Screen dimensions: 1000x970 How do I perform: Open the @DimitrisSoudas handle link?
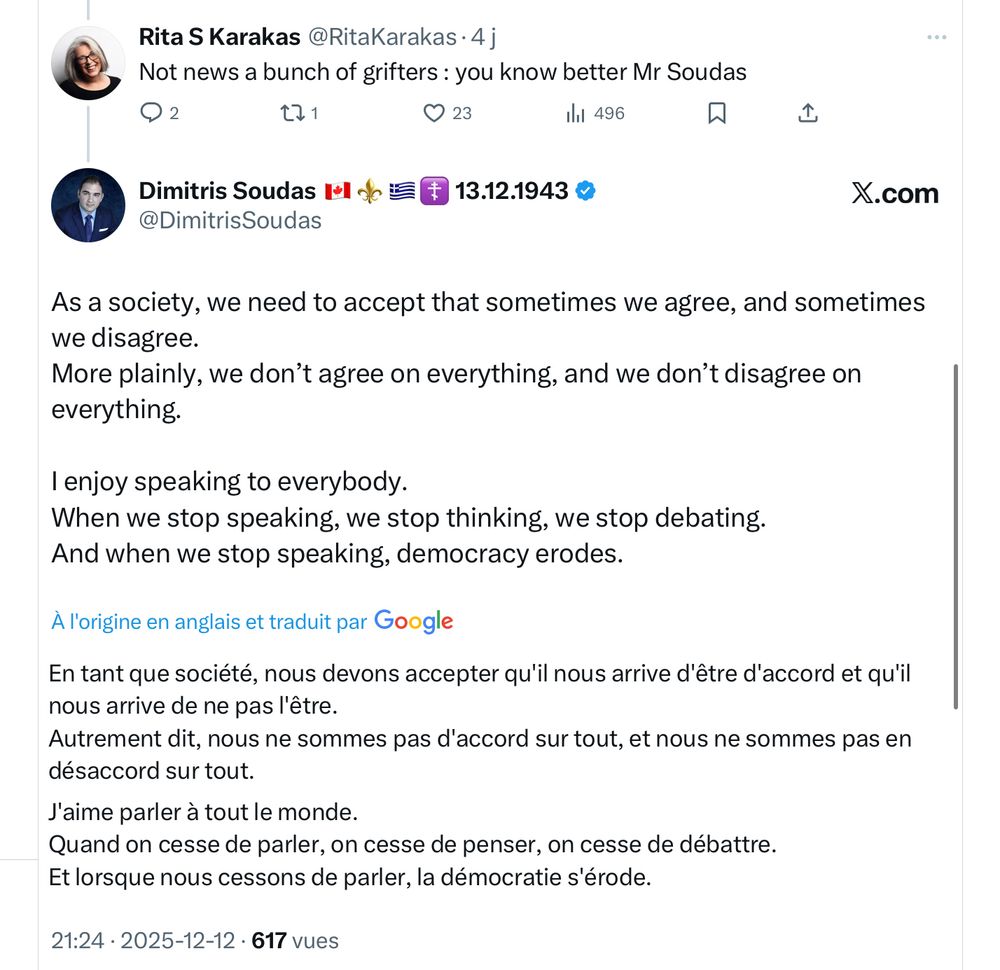pos(230,220)
